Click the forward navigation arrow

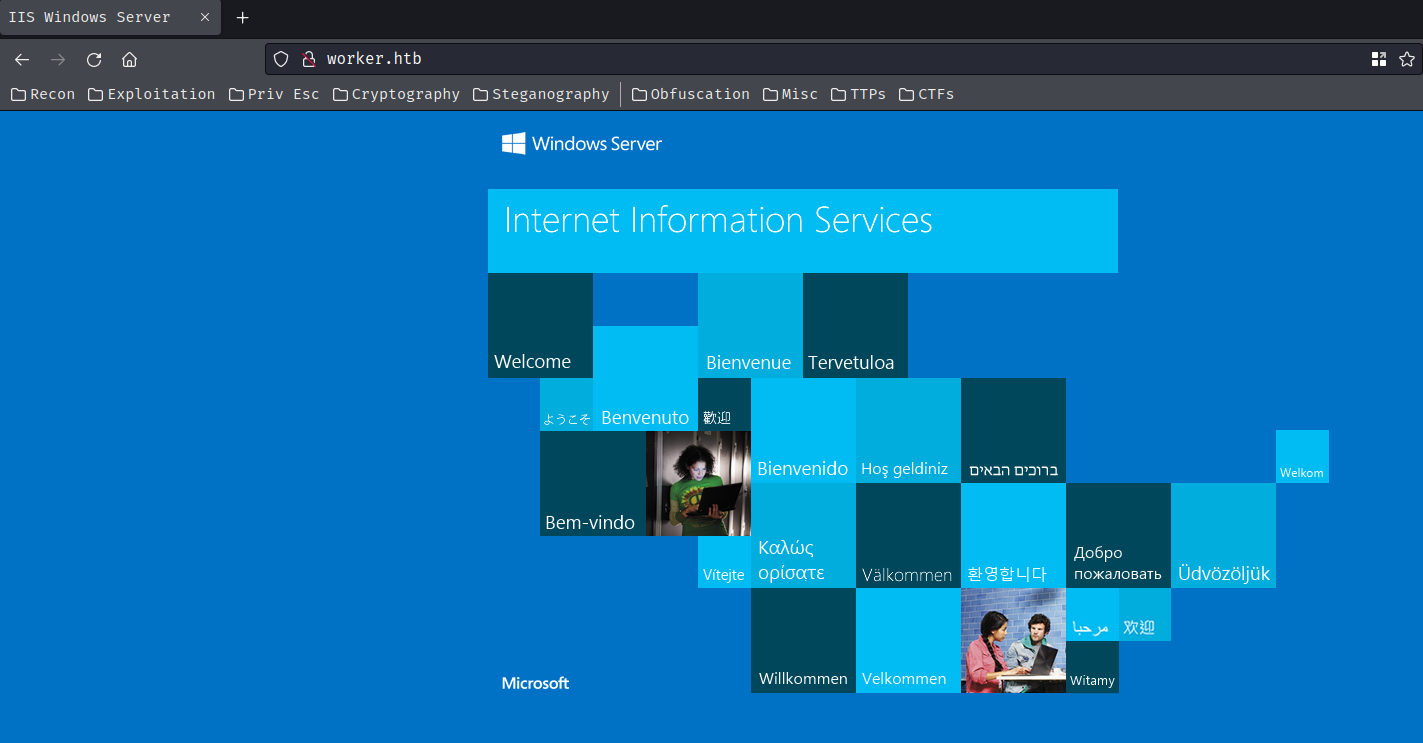58,59
